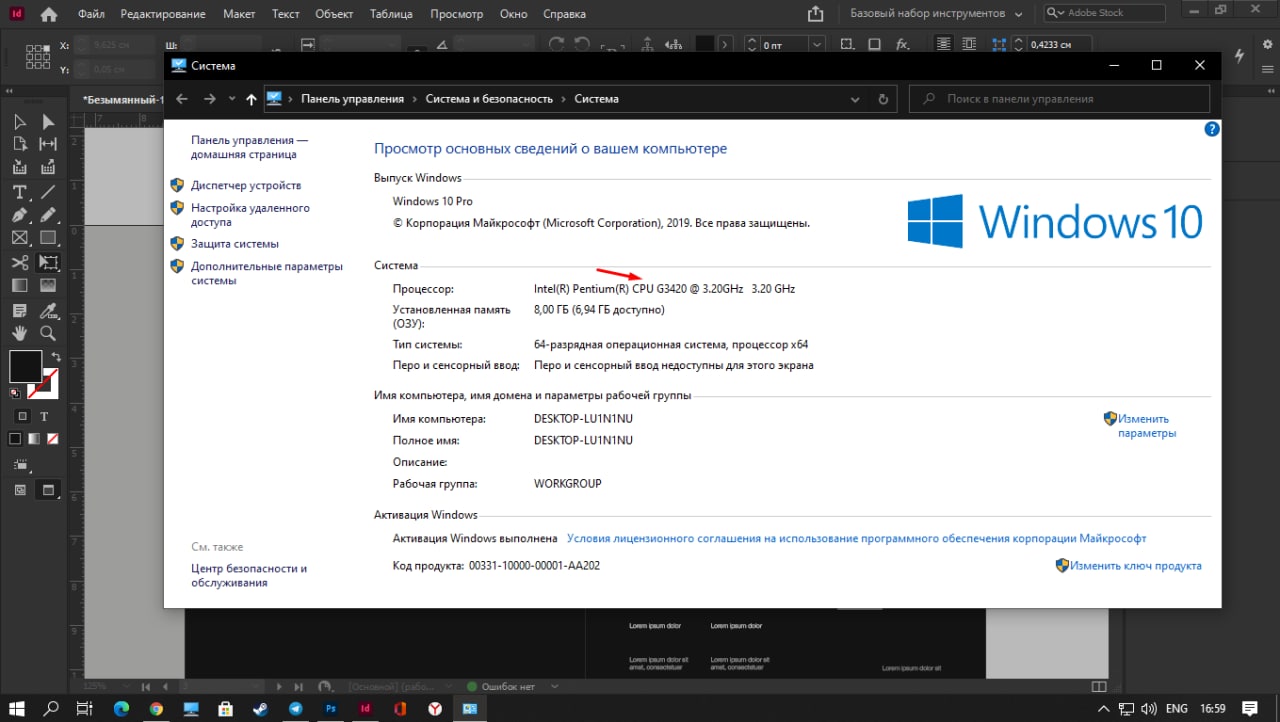Screen dimensions: 1280x722
Task: Select the Scissors tool in InDesign
Action: pos(19,263)
